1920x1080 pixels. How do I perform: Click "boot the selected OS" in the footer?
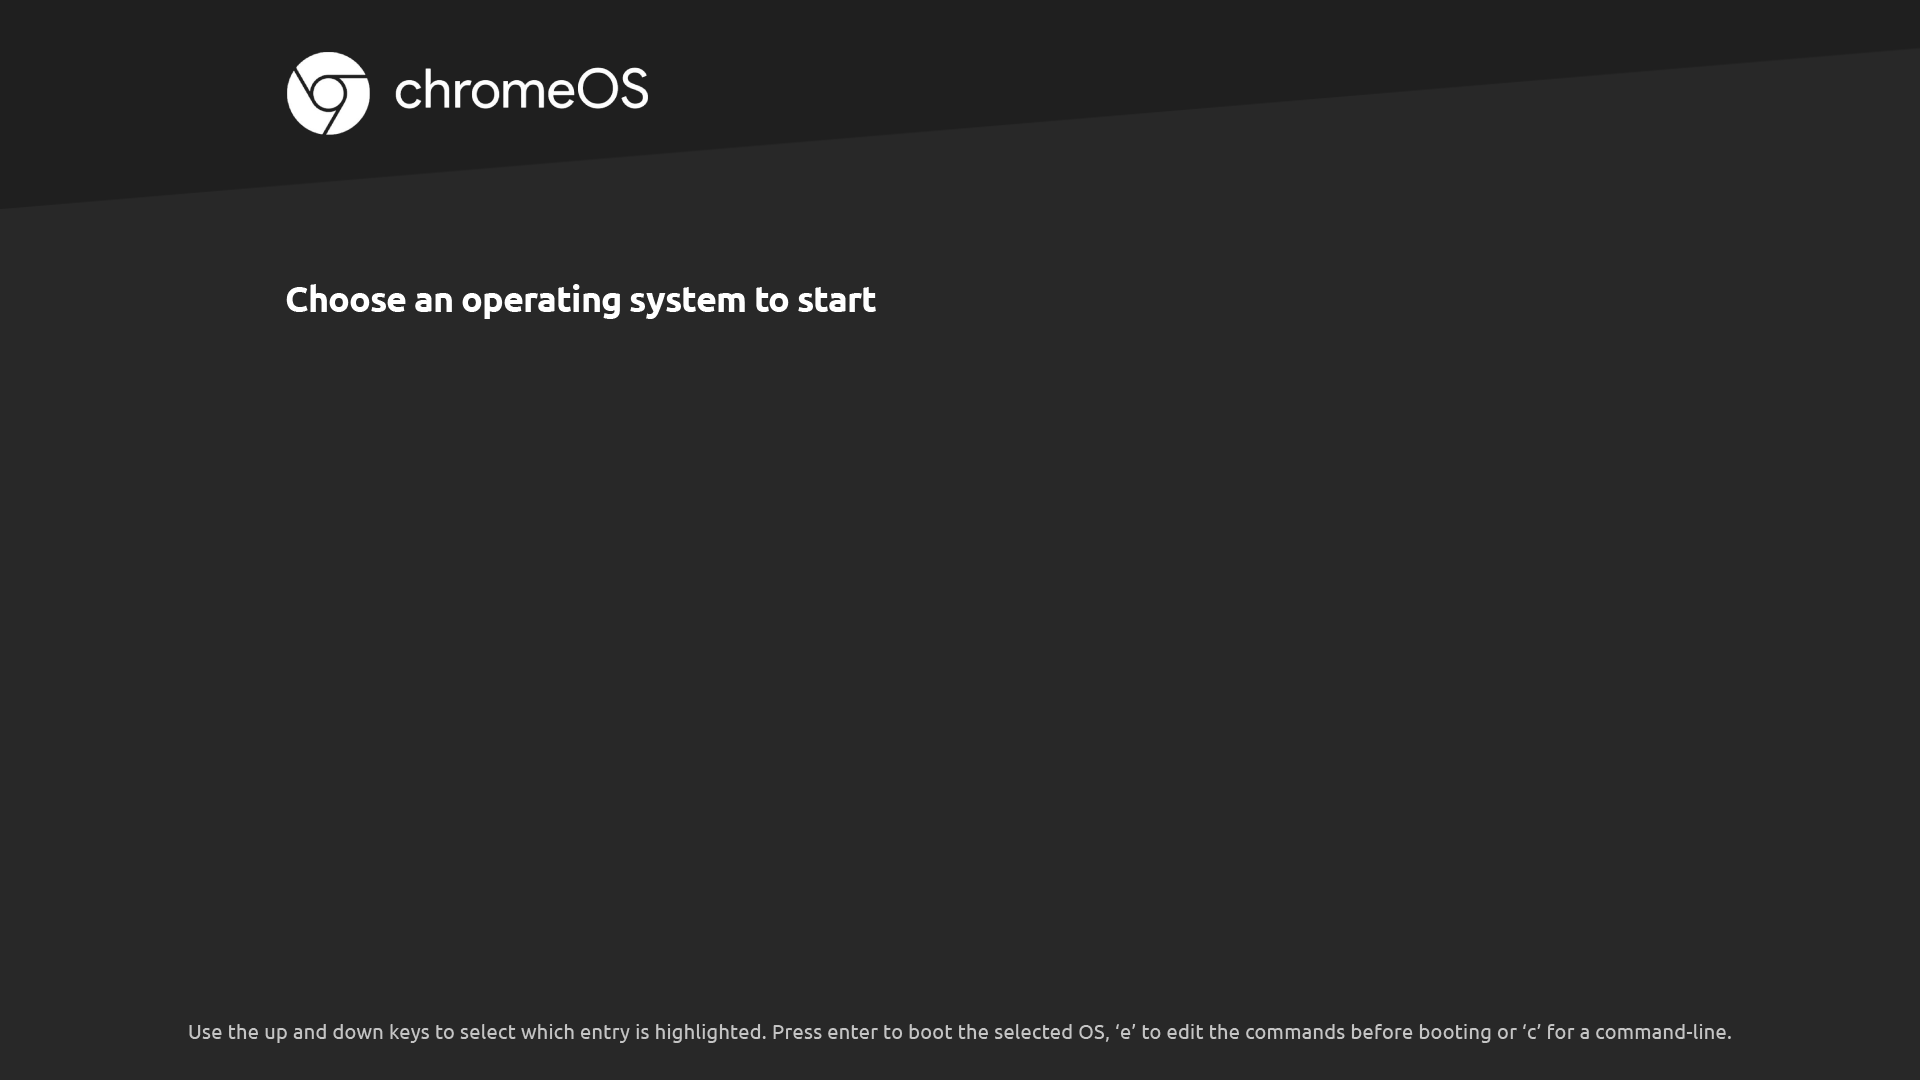[1006, 1032]
